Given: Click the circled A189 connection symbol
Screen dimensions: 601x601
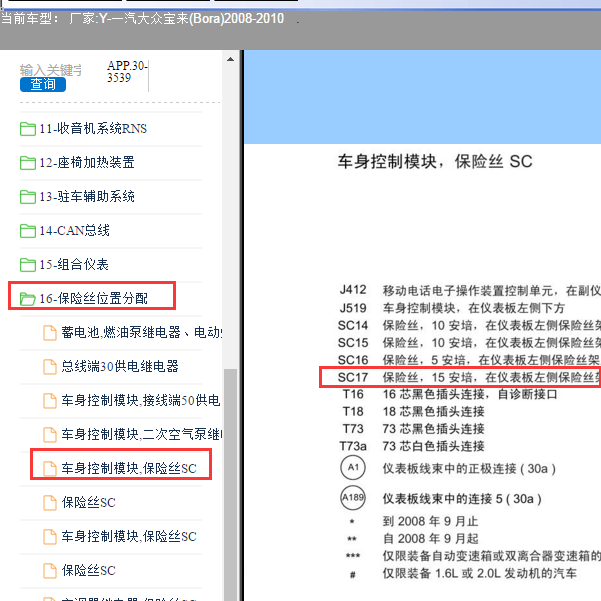Looking at the screenshot, I should click(353, 498).
